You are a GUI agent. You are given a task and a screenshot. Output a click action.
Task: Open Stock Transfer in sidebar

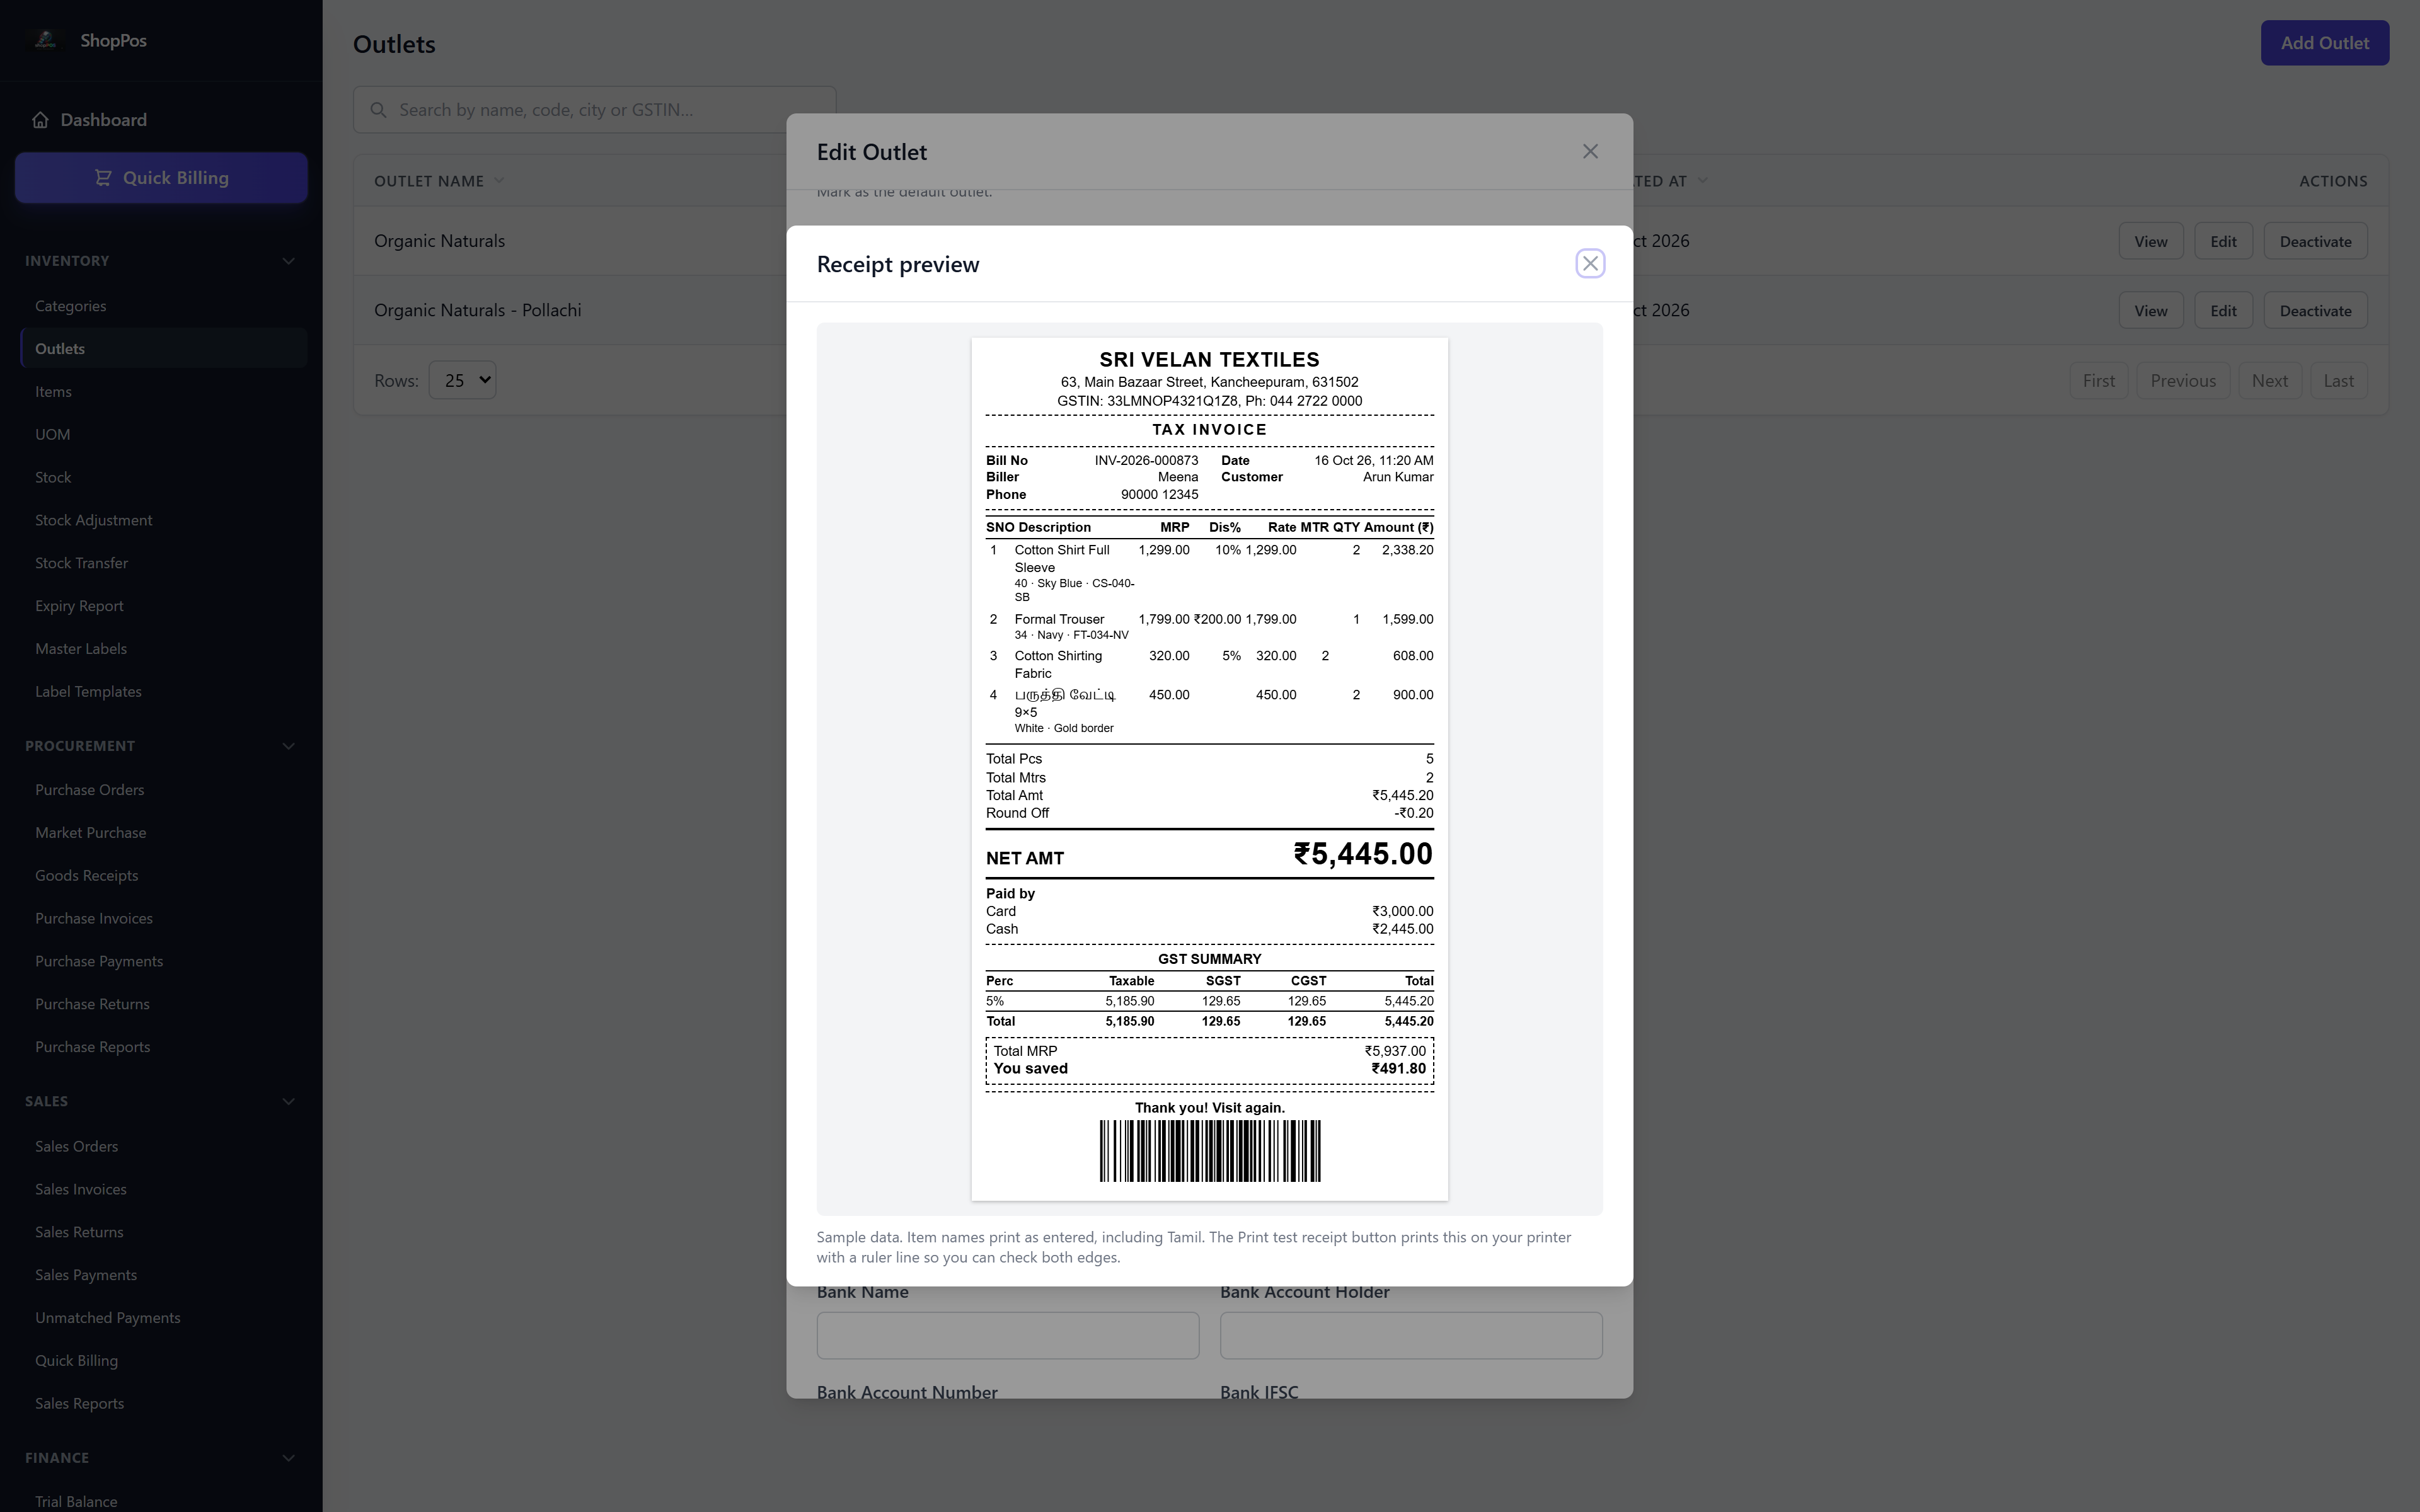(x=81, y=563)
